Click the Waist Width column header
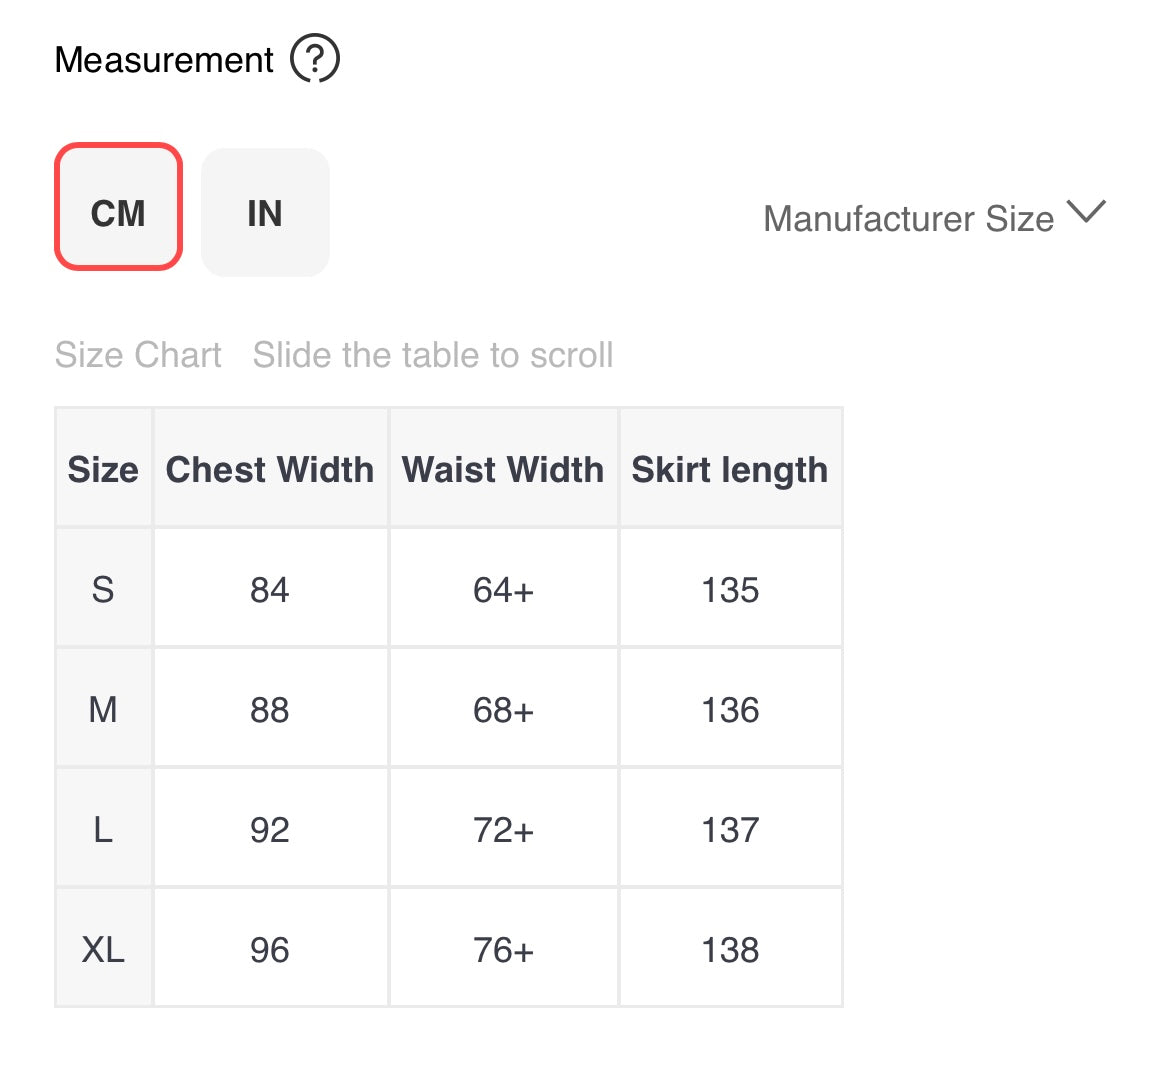Screen dimensions: 1170x1075 tap(503, 469)
